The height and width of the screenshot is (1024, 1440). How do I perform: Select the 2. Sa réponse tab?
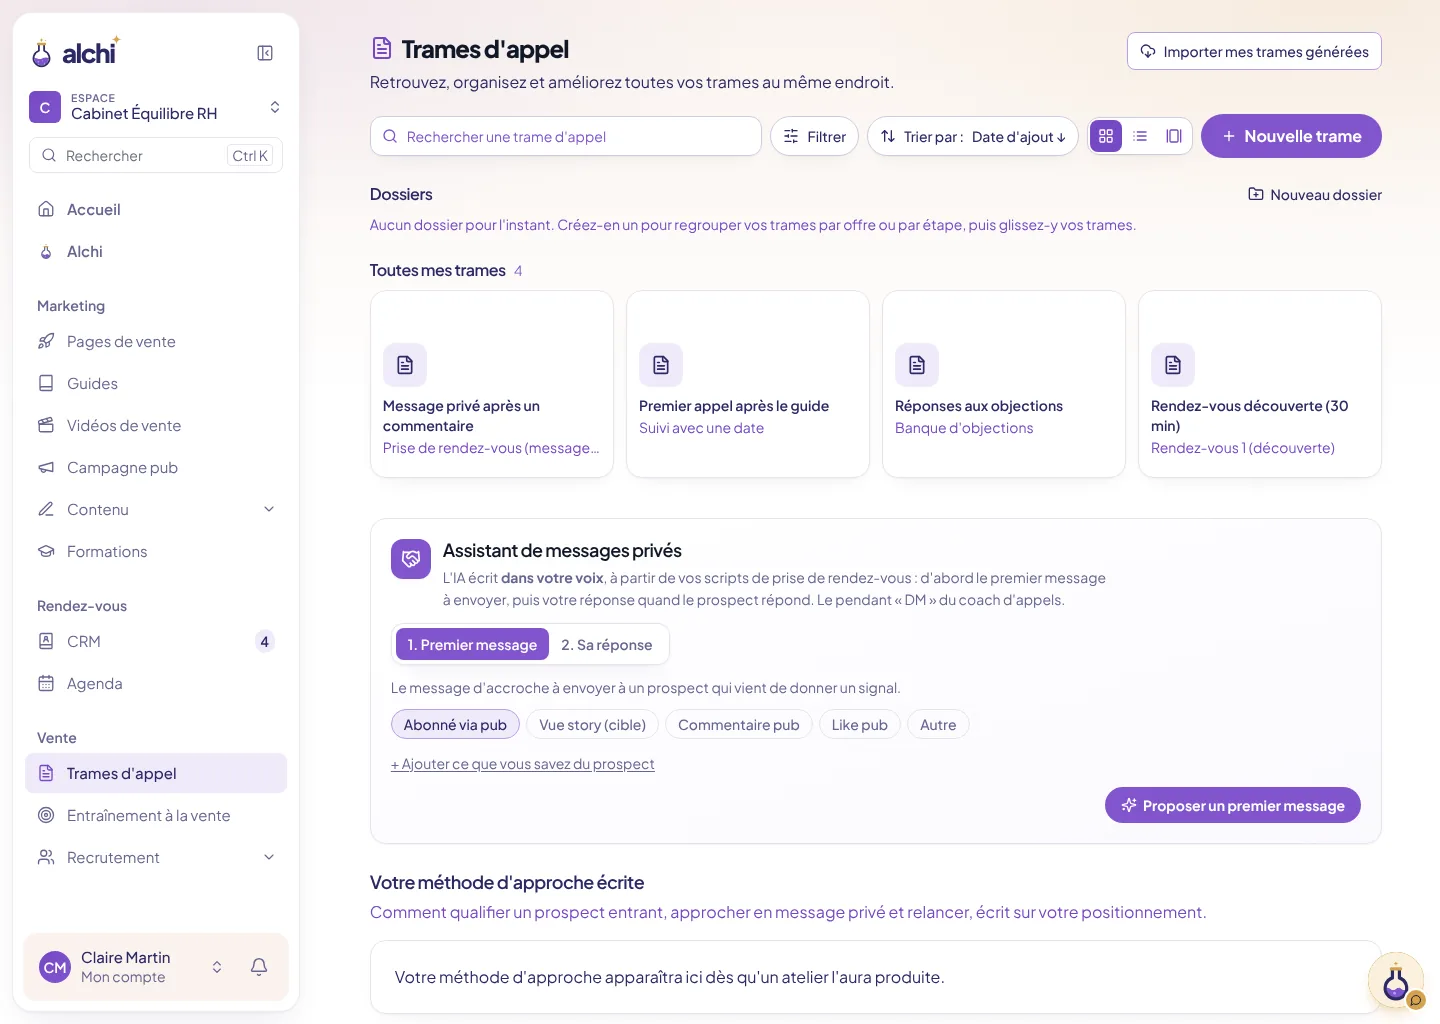[607, 644]
